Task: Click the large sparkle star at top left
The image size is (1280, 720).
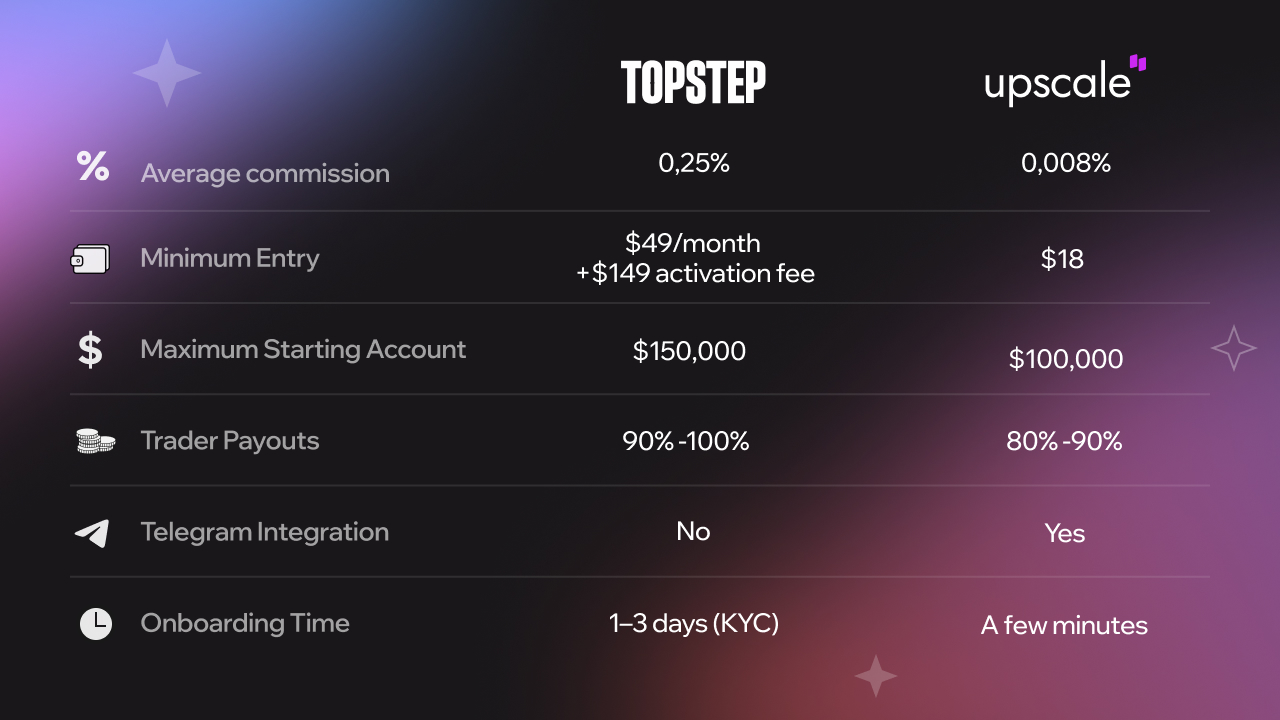Action: pos(167,73)
